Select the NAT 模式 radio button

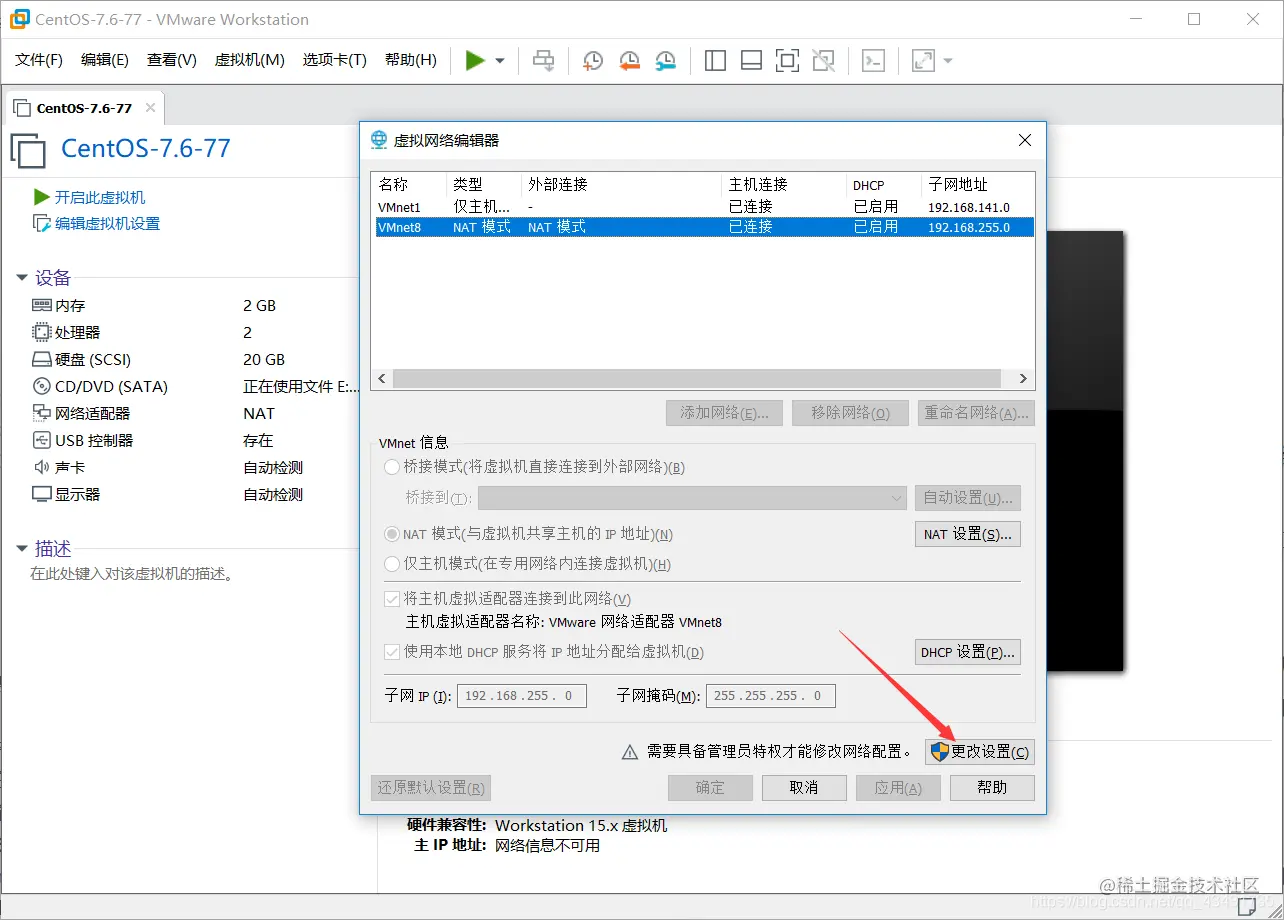(x=392, y=534)
